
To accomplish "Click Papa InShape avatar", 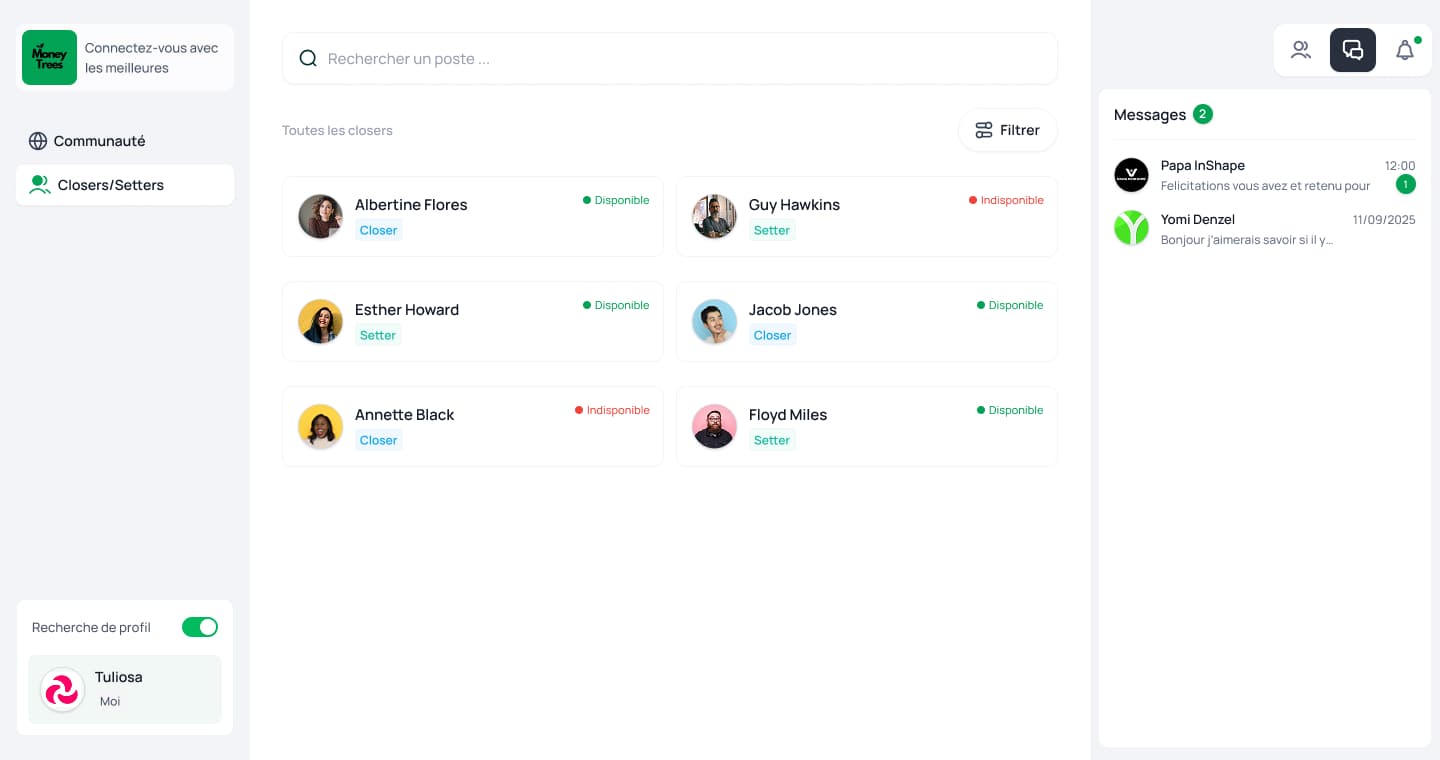I will point(1131,175).
